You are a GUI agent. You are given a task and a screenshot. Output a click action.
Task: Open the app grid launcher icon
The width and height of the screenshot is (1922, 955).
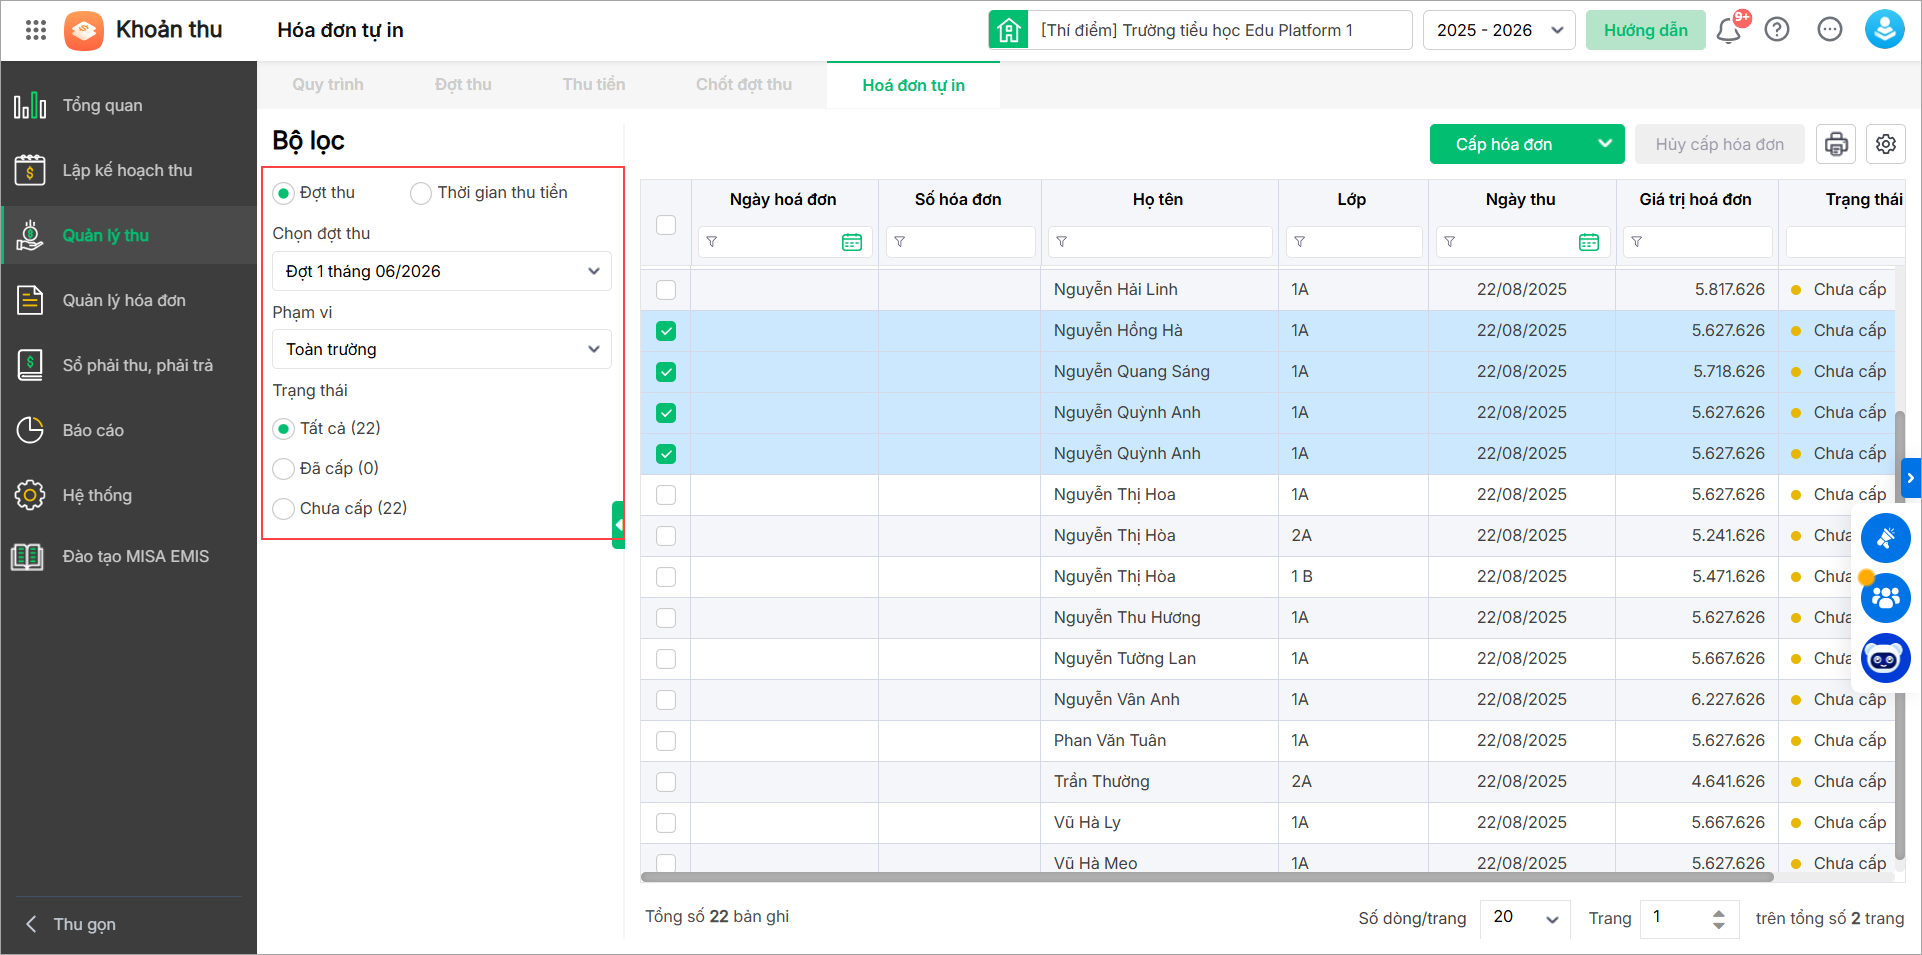(36, 30)
